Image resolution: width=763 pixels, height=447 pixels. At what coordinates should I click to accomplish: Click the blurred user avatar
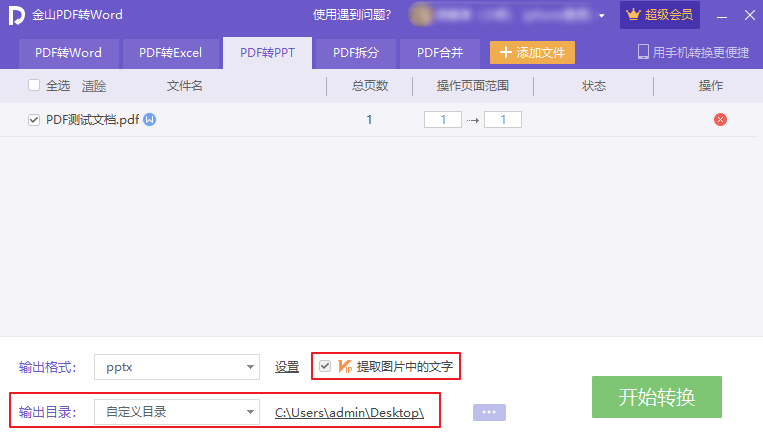[x=420, y=15]
